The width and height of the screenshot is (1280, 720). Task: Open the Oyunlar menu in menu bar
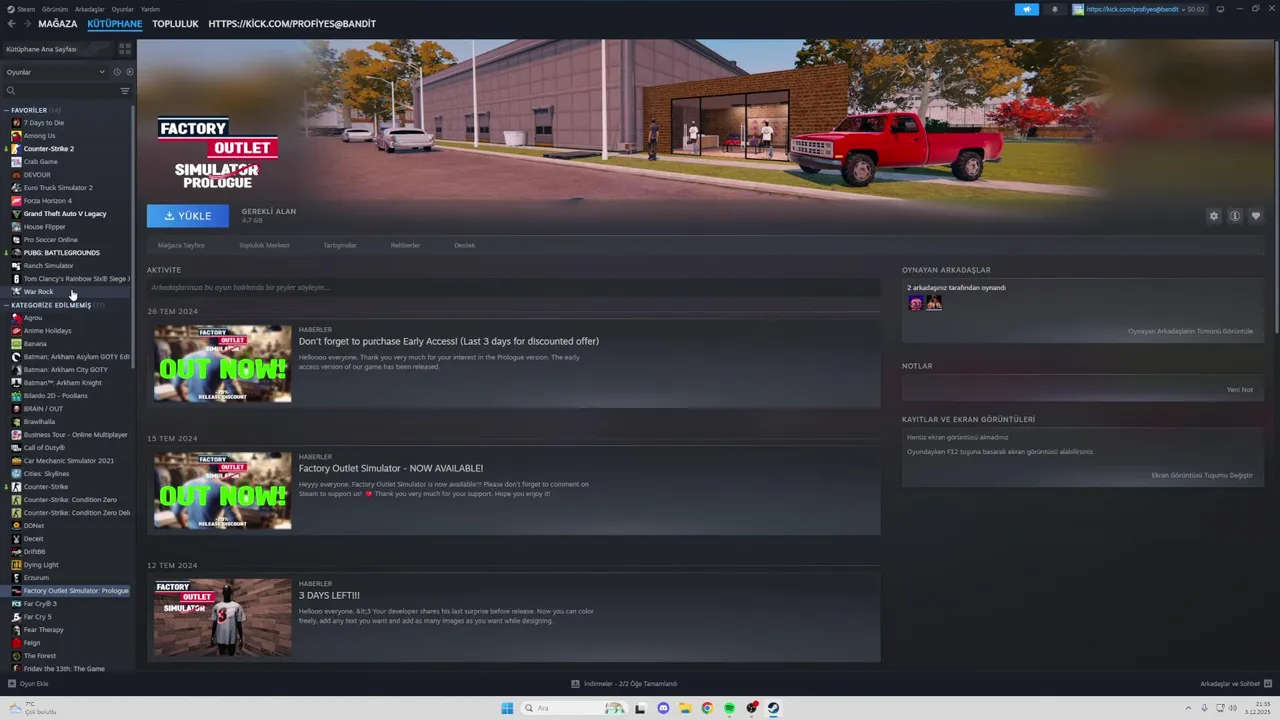pyautogui.click(x=122, y=9)
